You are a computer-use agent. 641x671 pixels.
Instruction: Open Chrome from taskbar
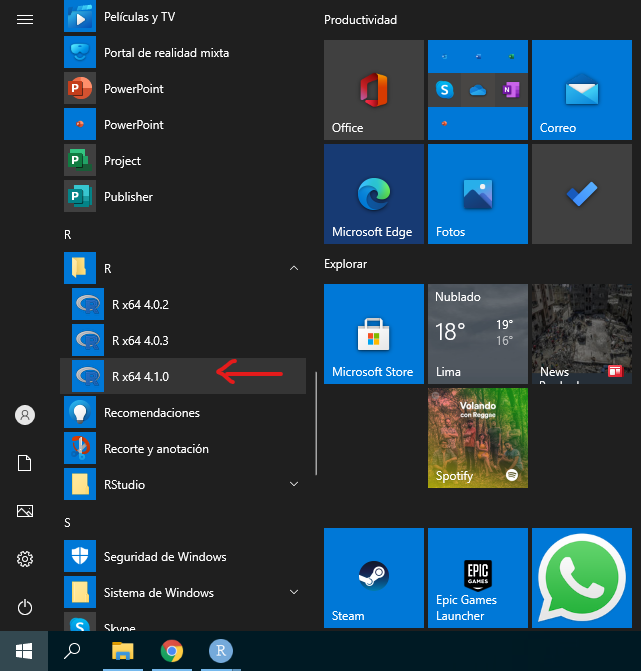[x=172, y=651]
